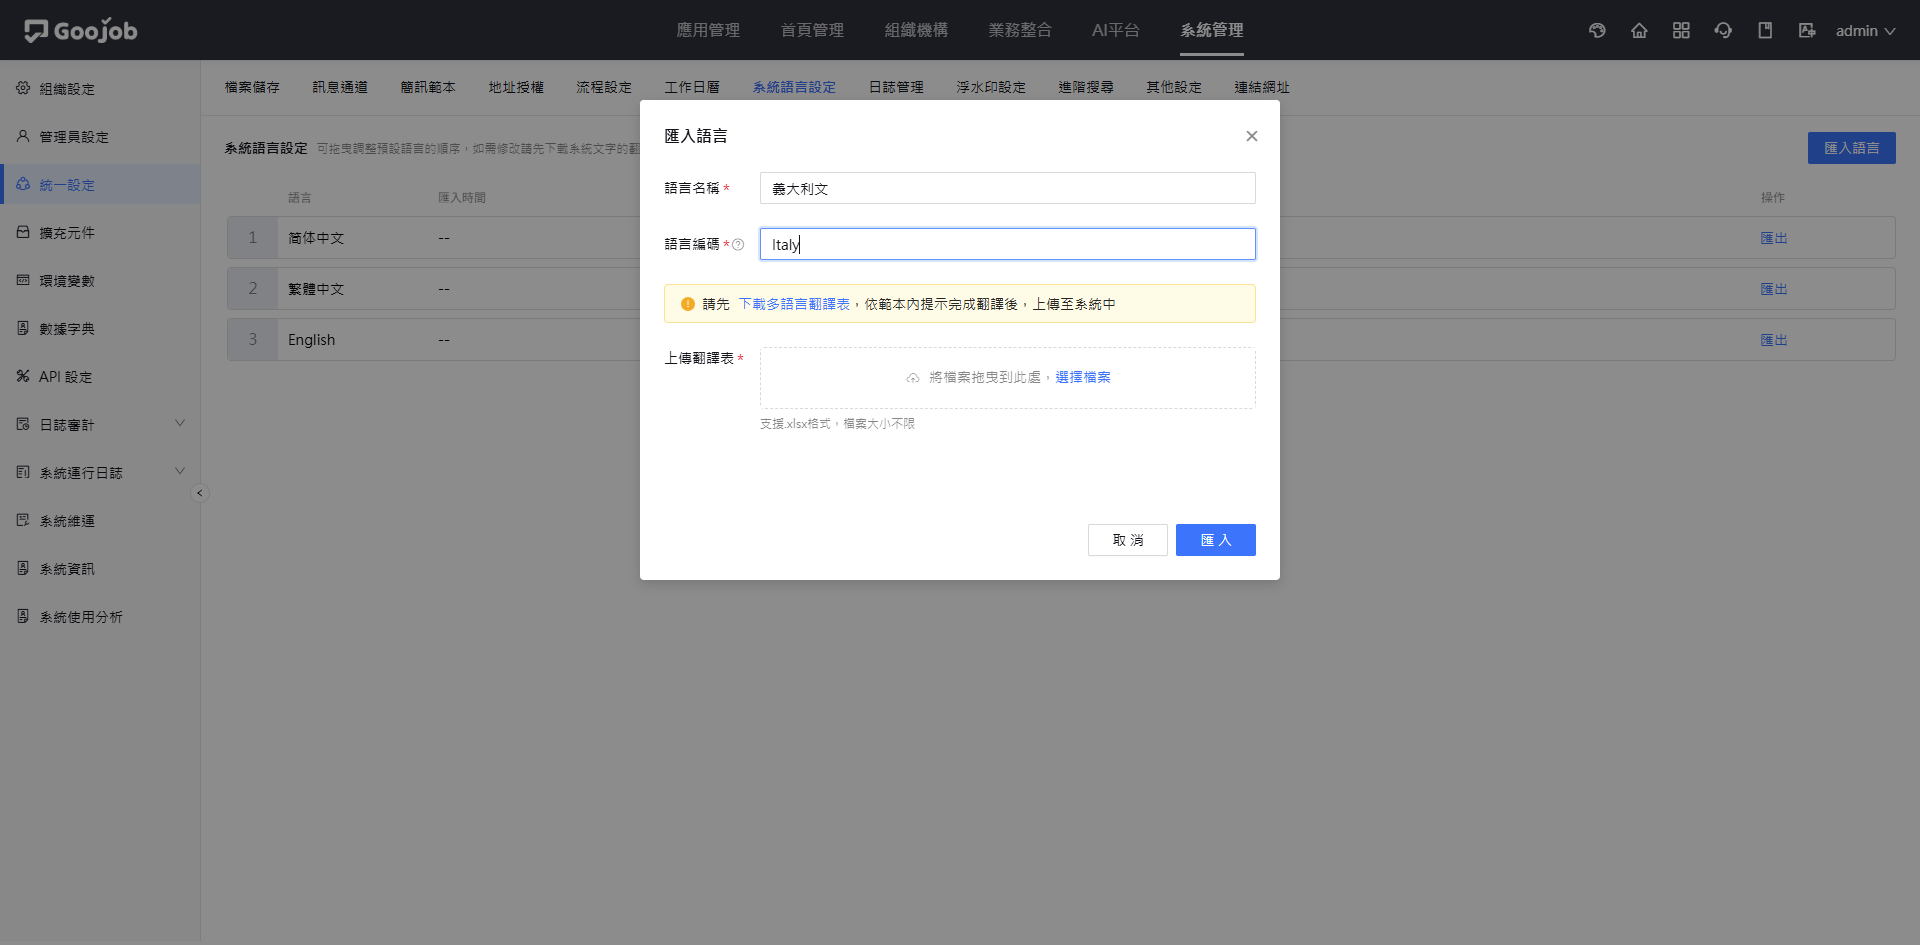Click 組織設定 gear icon in sidebar

point(23,88)
